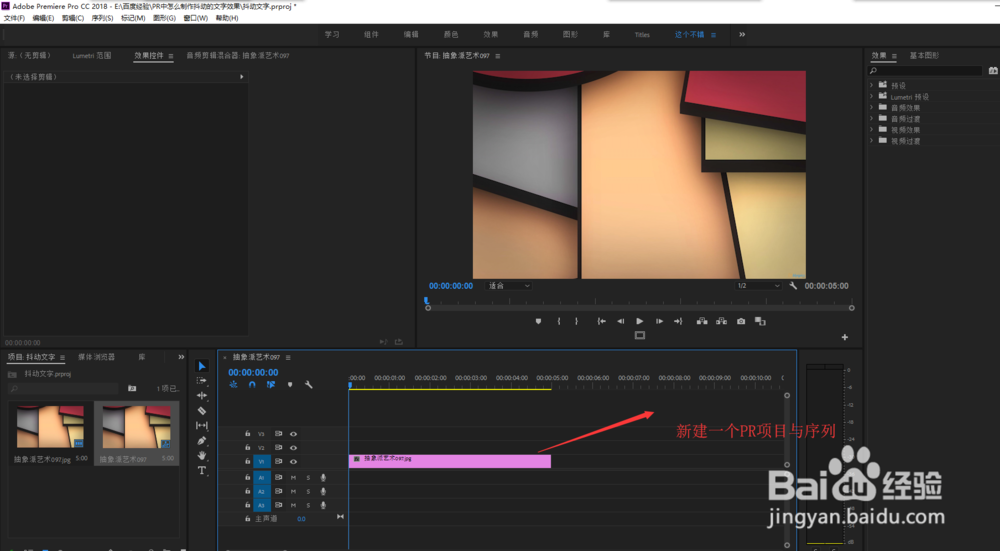The image size is (1000, 551).
Task: Click the Lift button
Action: point(702,321)
